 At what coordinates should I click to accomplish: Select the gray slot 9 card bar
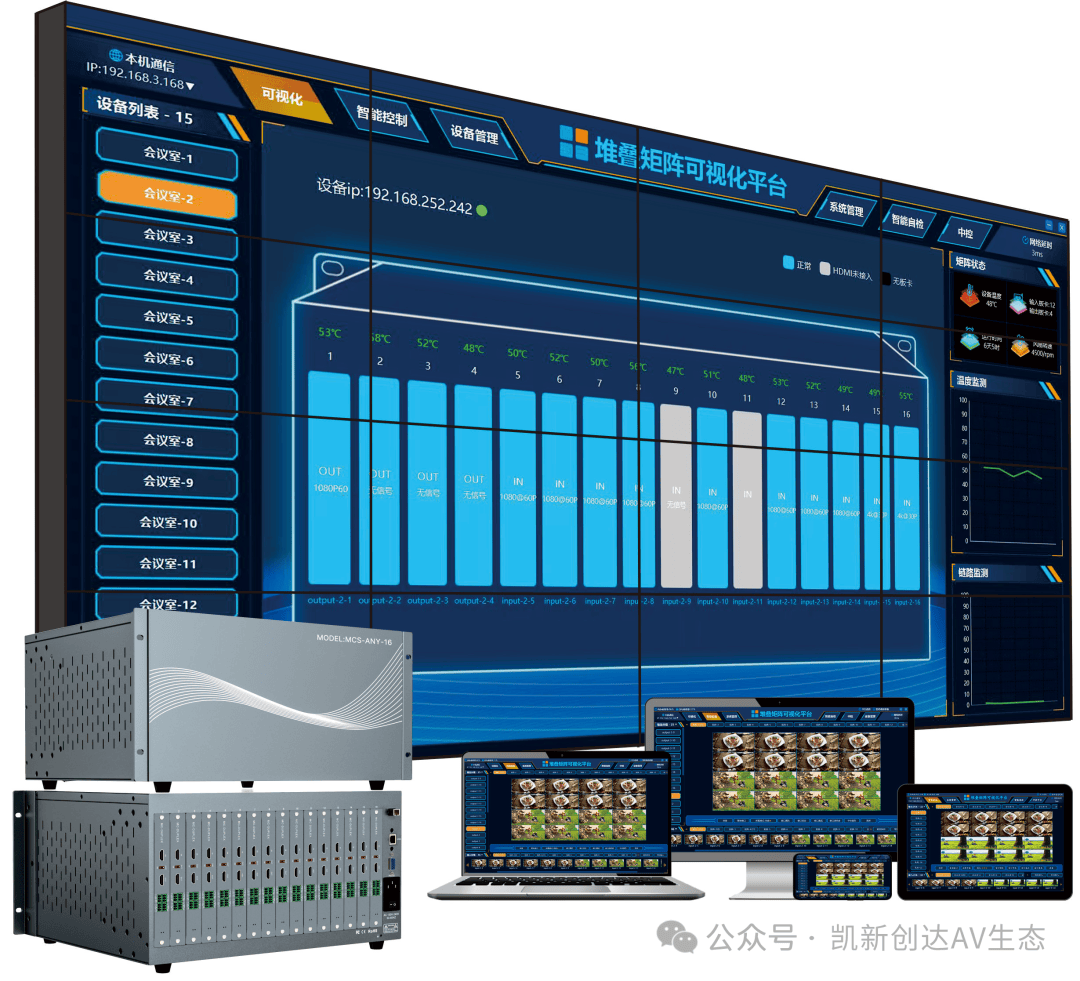pos(676,495)
